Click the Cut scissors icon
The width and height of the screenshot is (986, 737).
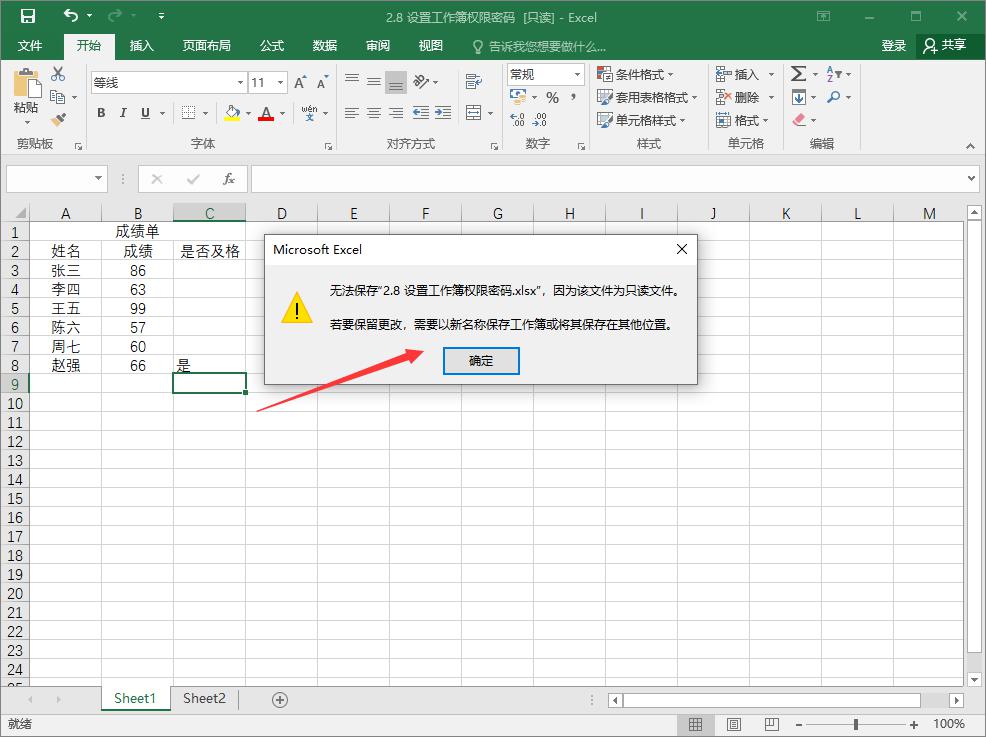point(58,75)
